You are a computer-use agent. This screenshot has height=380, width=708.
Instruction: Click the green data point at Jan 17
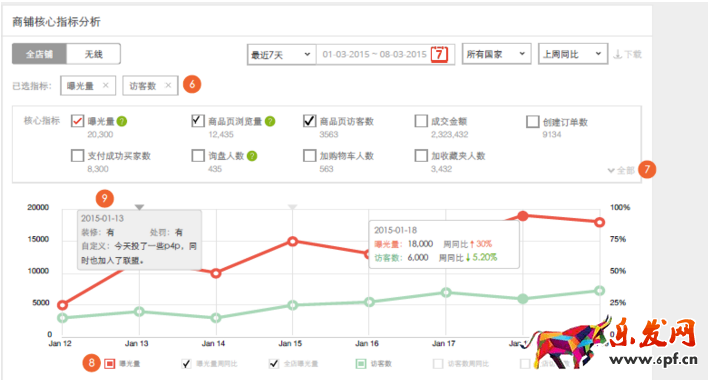[x=446, y=292]
